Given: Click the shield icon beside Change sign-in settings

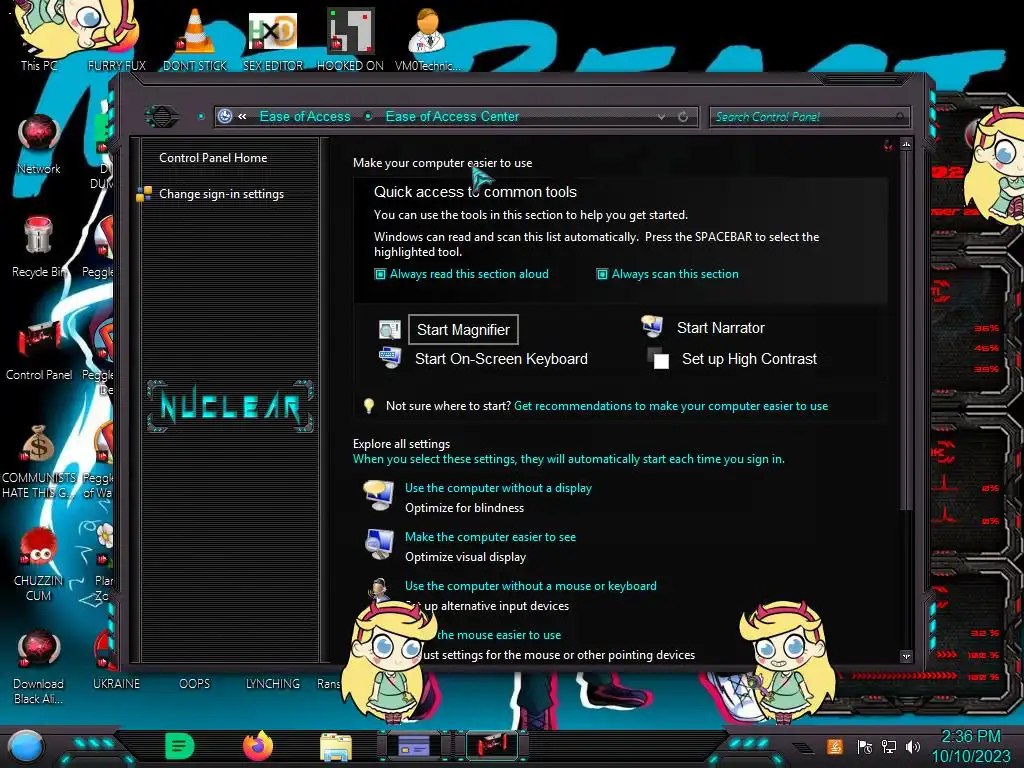Looking at the screenshot, I should click(x=144, y=194).
